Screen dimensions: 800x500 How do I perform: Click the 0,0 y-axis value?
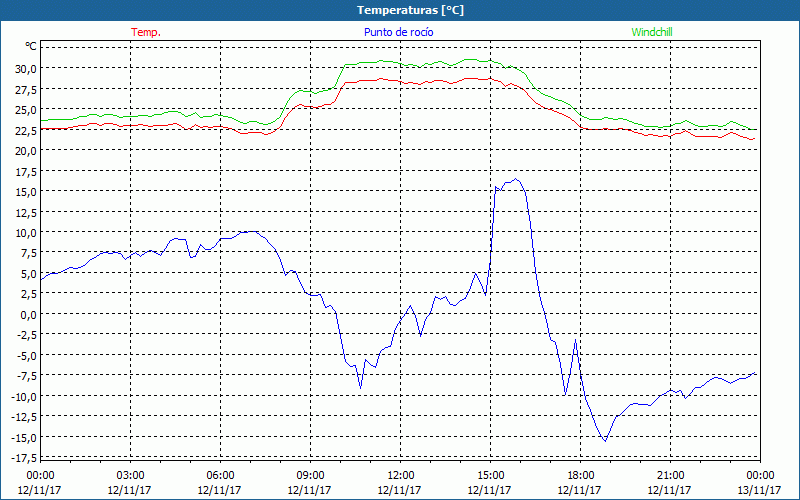click(x=28, y=315)
